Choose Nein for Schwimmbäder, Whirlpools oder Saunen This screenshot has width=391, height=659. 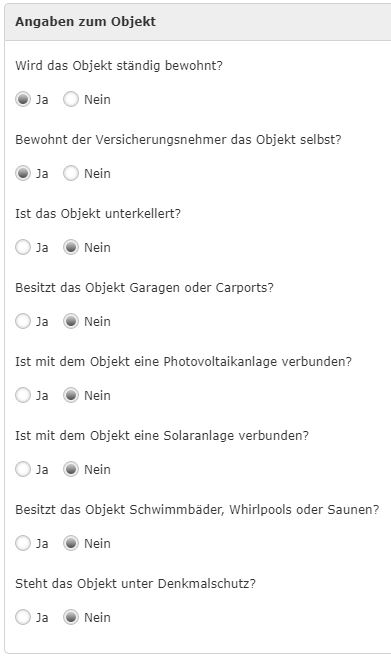tap(71, 543)
